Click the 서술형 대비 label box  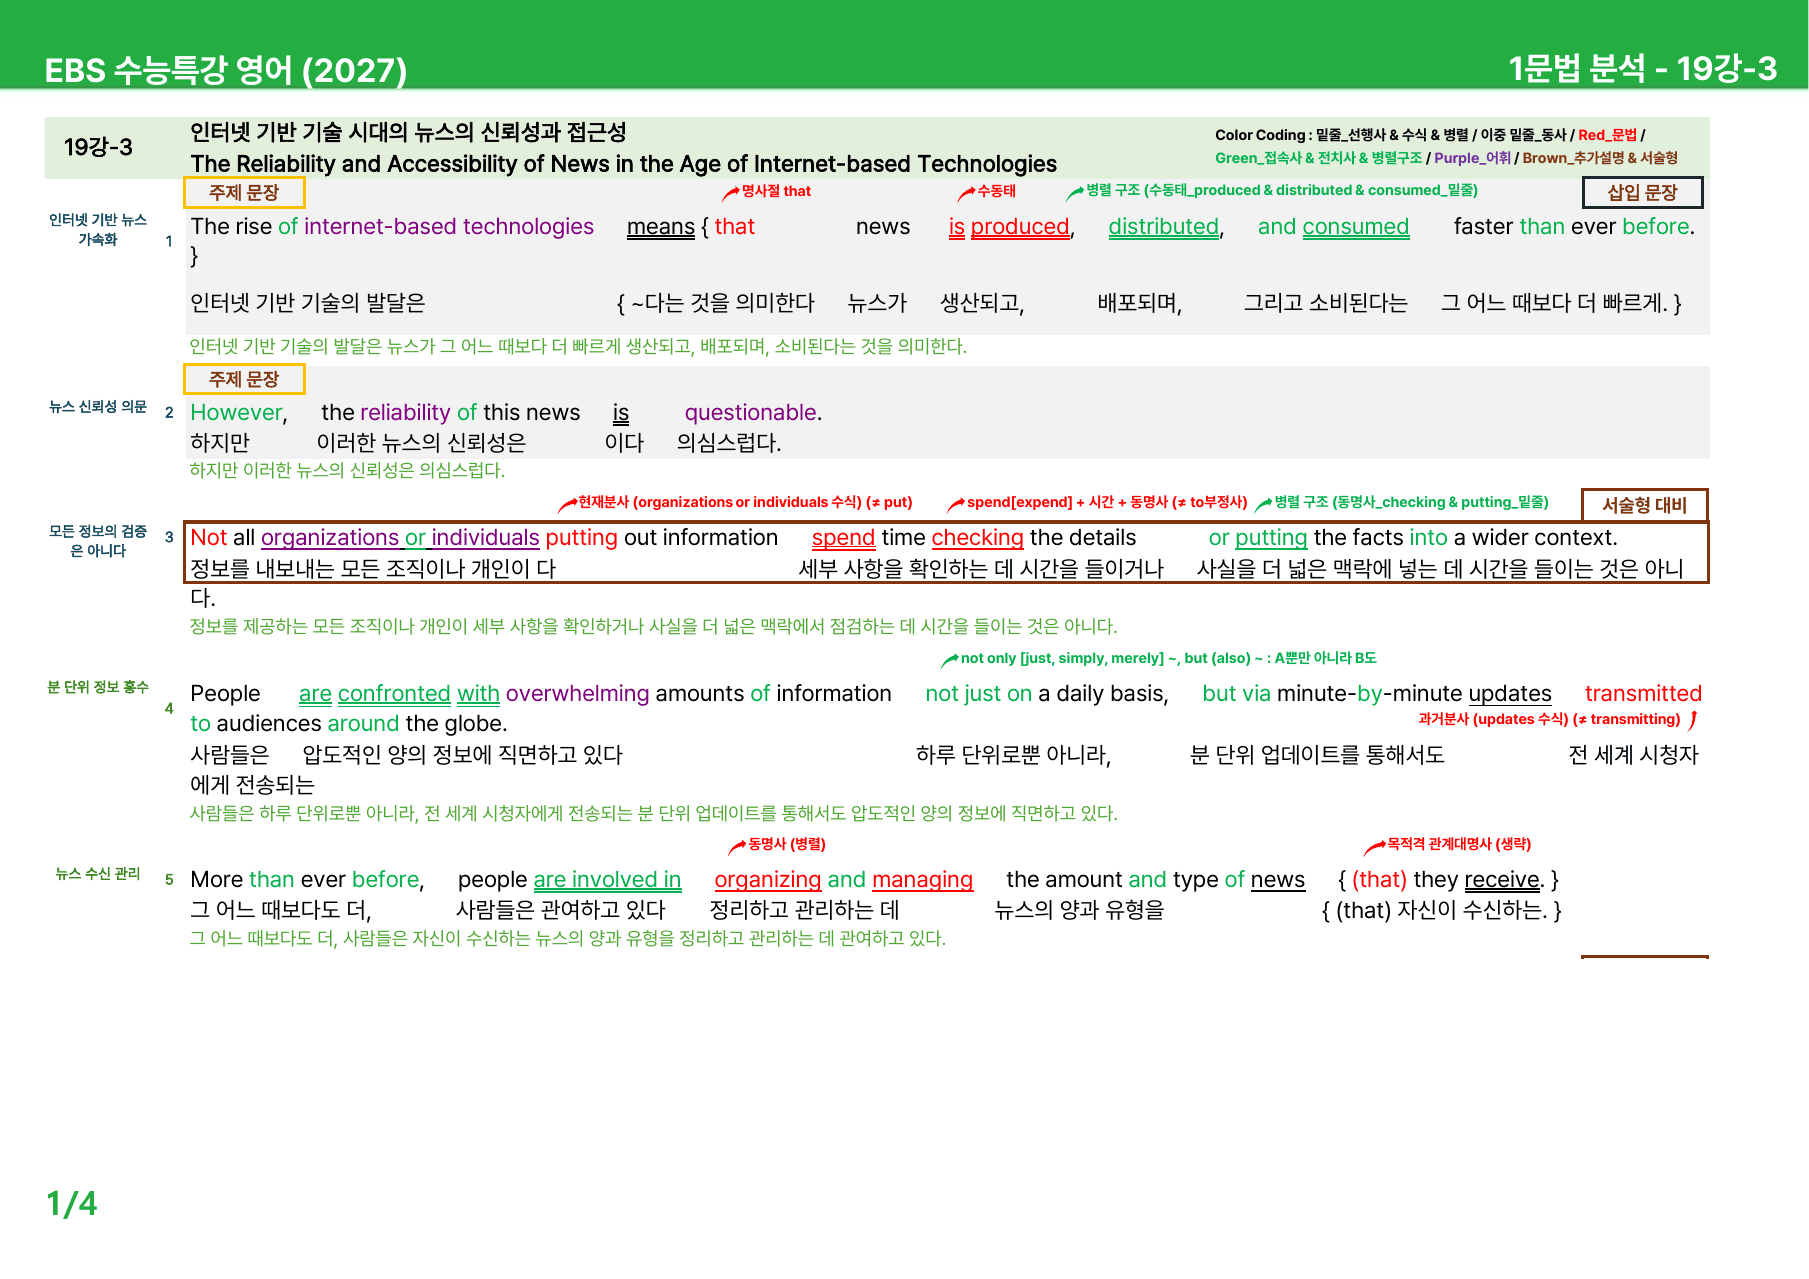[1644, 505]
